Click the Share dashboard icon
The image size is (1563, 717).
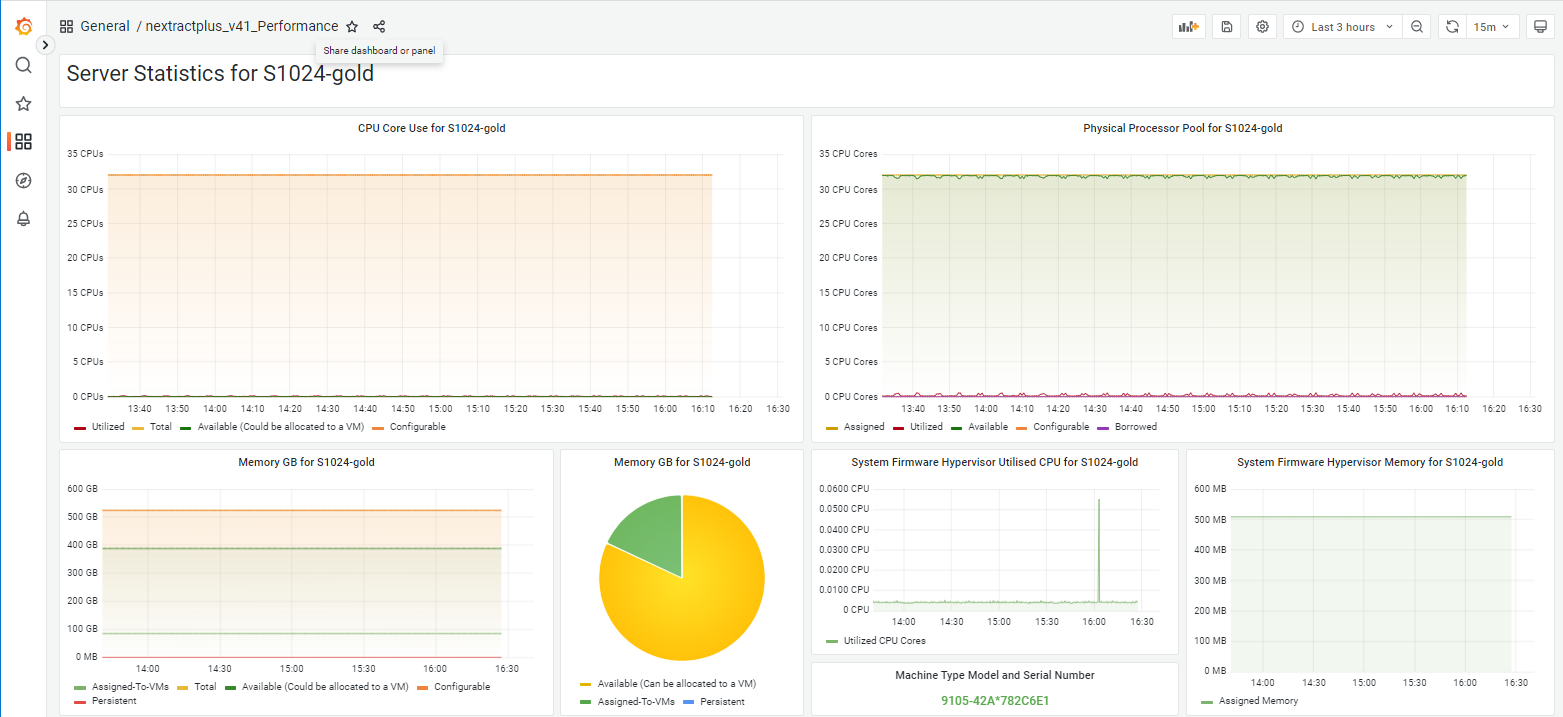(379, 27)
